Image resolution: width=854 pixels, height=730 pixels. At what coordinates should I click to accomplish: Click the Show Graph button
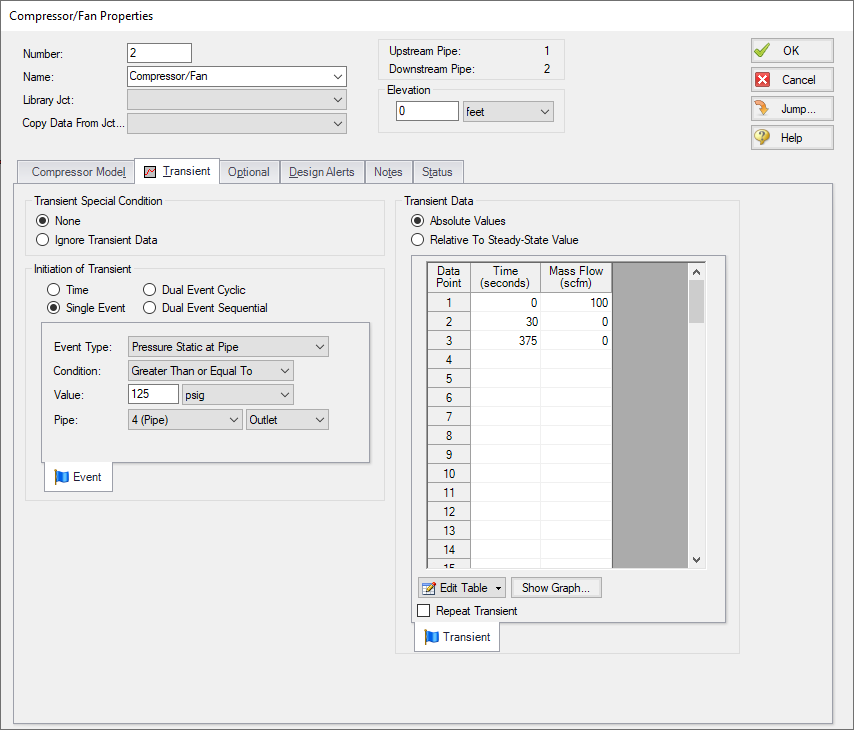555,588
